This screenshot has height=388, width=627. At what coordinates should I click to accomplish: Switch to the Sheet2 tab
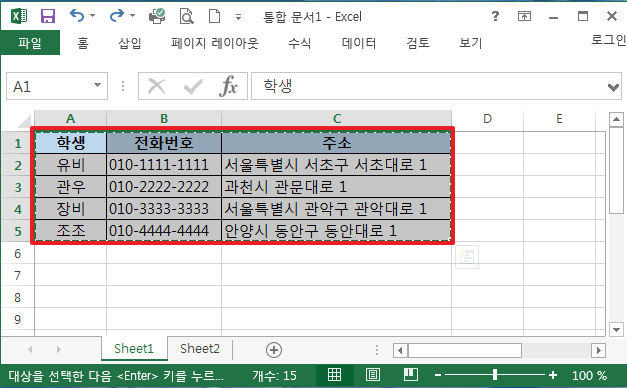point(200,349)
